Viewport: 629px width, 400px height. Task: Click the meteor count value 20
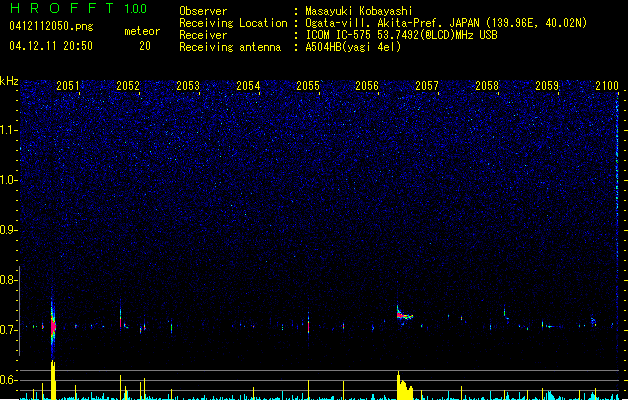145,46
